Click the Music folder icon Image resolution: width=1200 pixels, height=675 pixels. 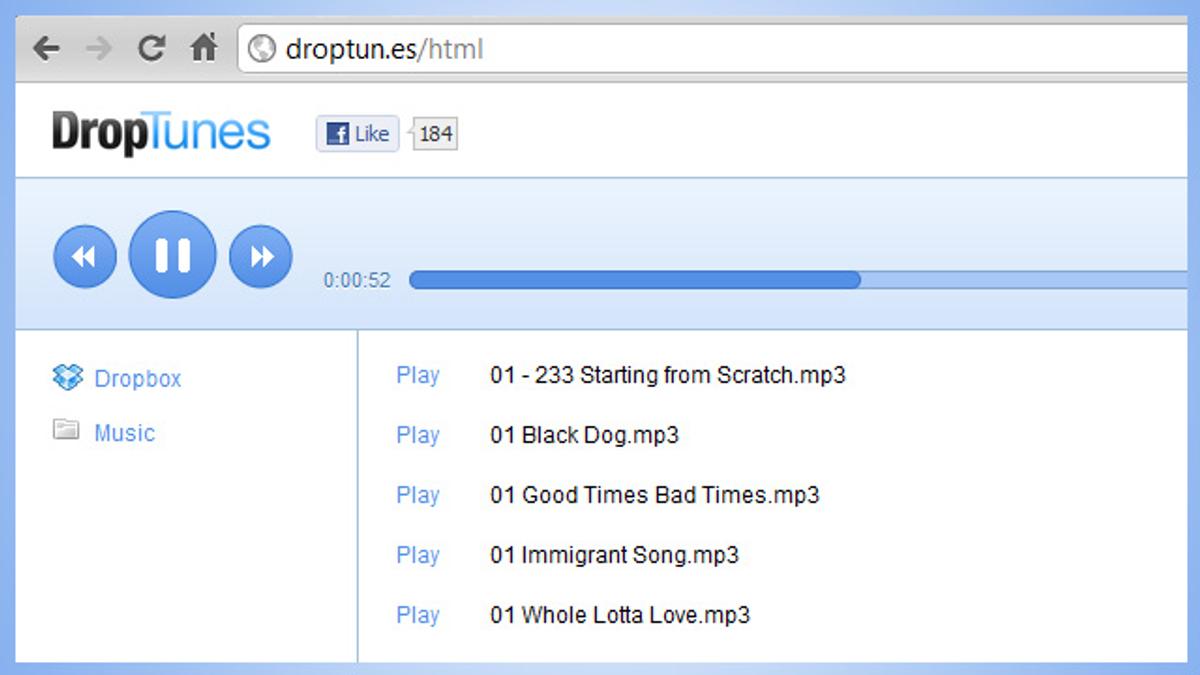point(66,431)
